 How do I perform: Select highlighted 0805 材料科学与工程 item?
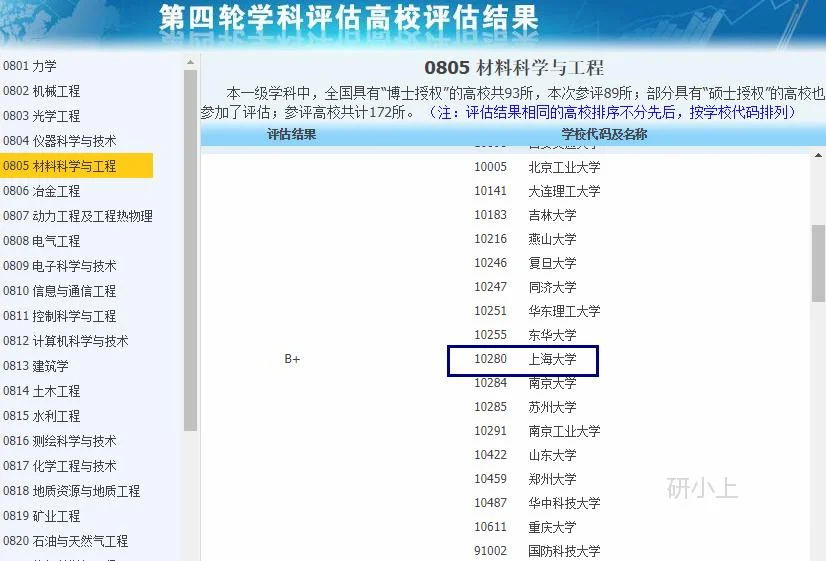click(x=76, y=166)
